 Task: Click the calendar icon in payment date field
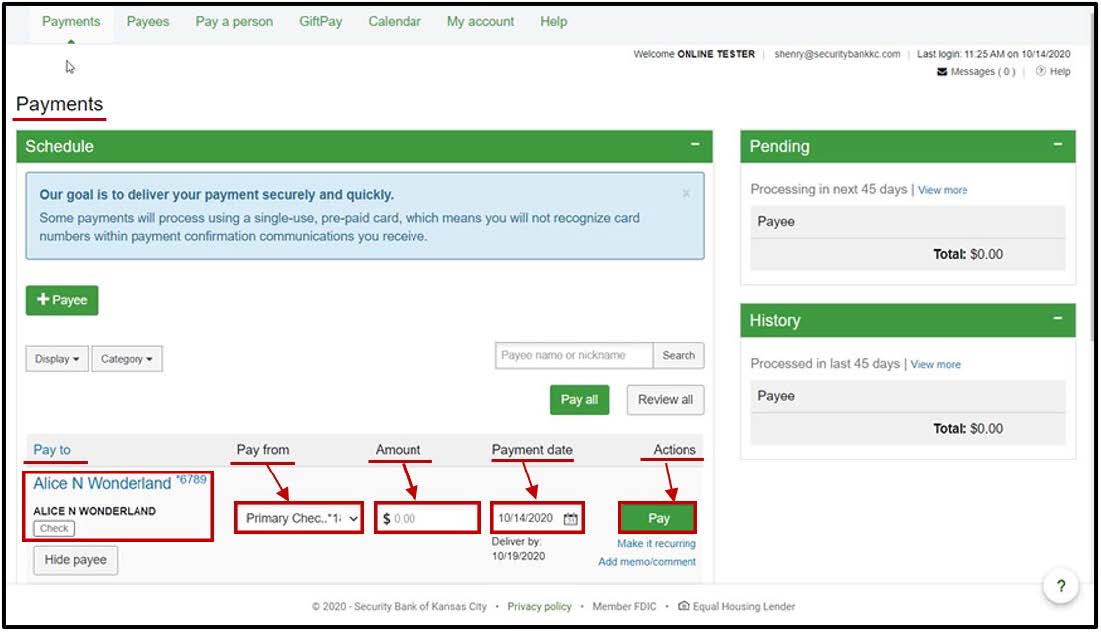pyautogui.click(x=570, y=519)
